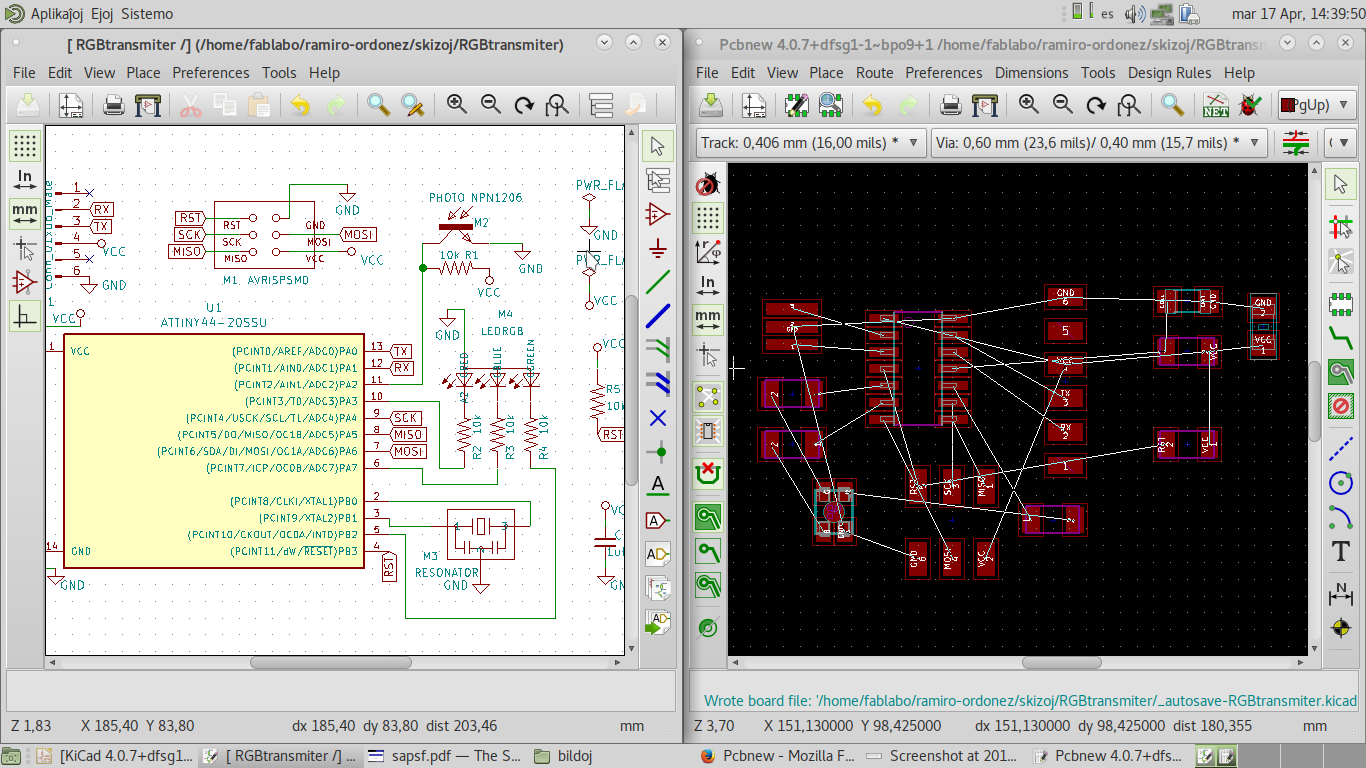
Task: Run design rules check ladybug icon
Action: click(x=1249, y=105)
